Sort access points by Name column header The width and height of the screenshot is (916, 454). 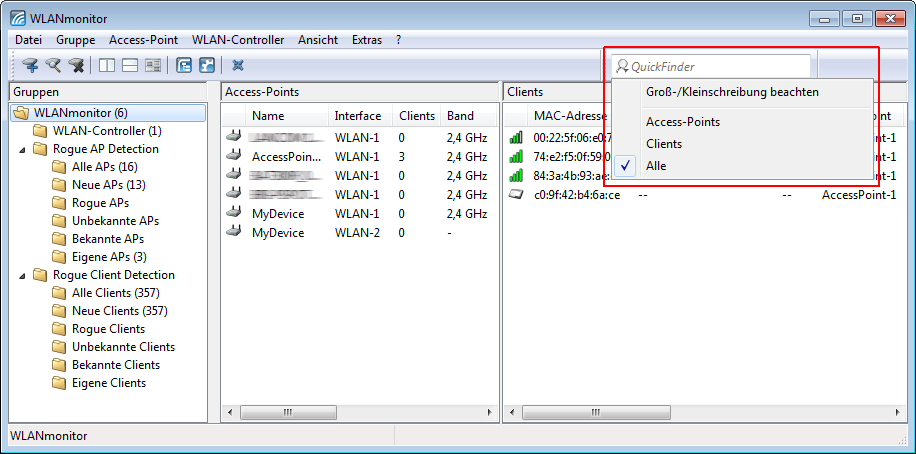267,116
